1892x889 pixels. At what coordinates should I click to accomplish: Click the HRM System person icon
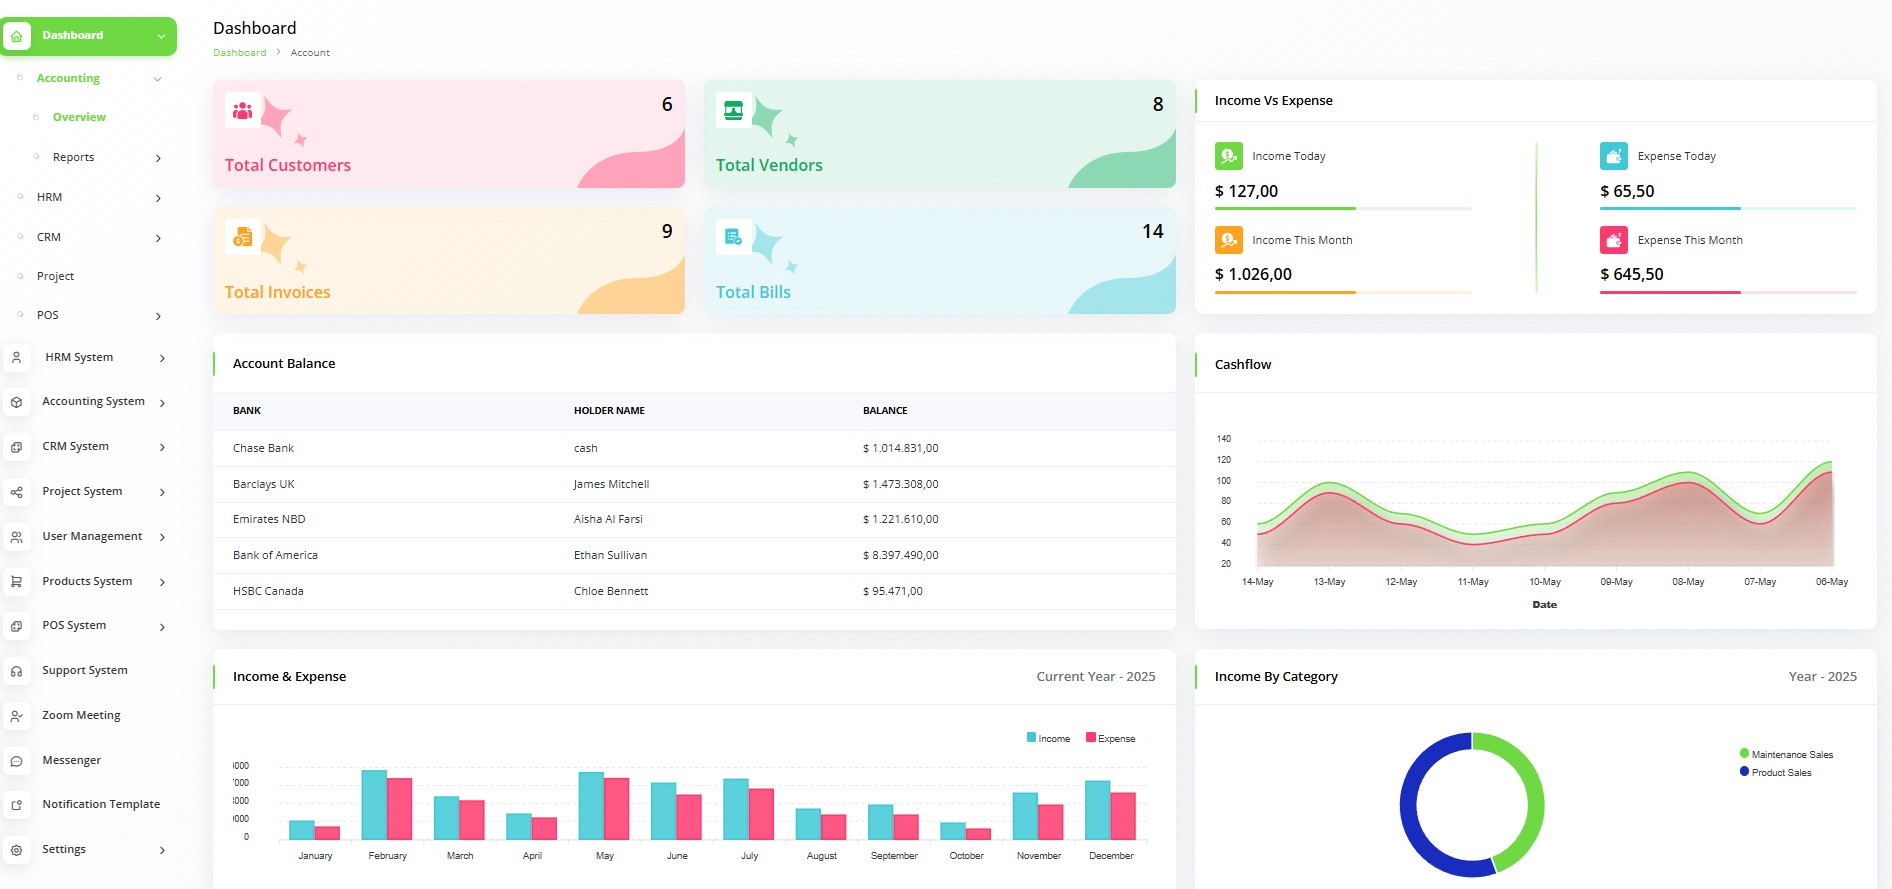pyautogui.click(x=16, y=357)
